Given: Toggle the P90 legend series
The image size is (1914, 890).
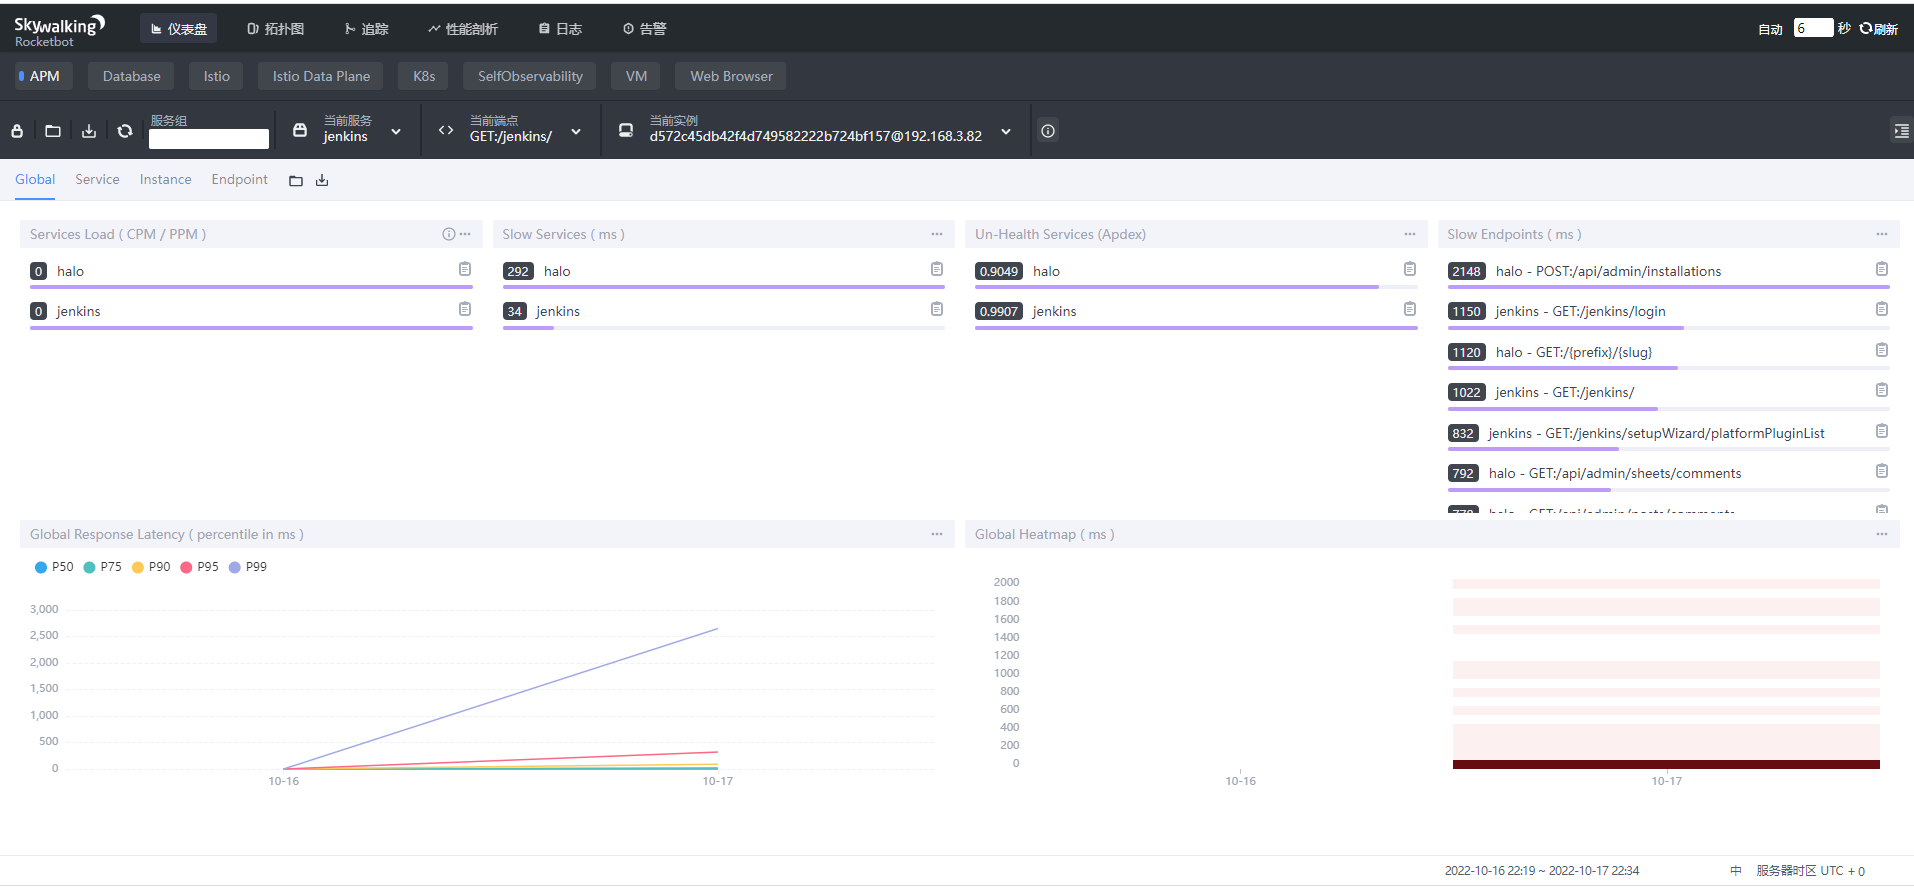Looking at the screenshot, I should coord(151,567).
